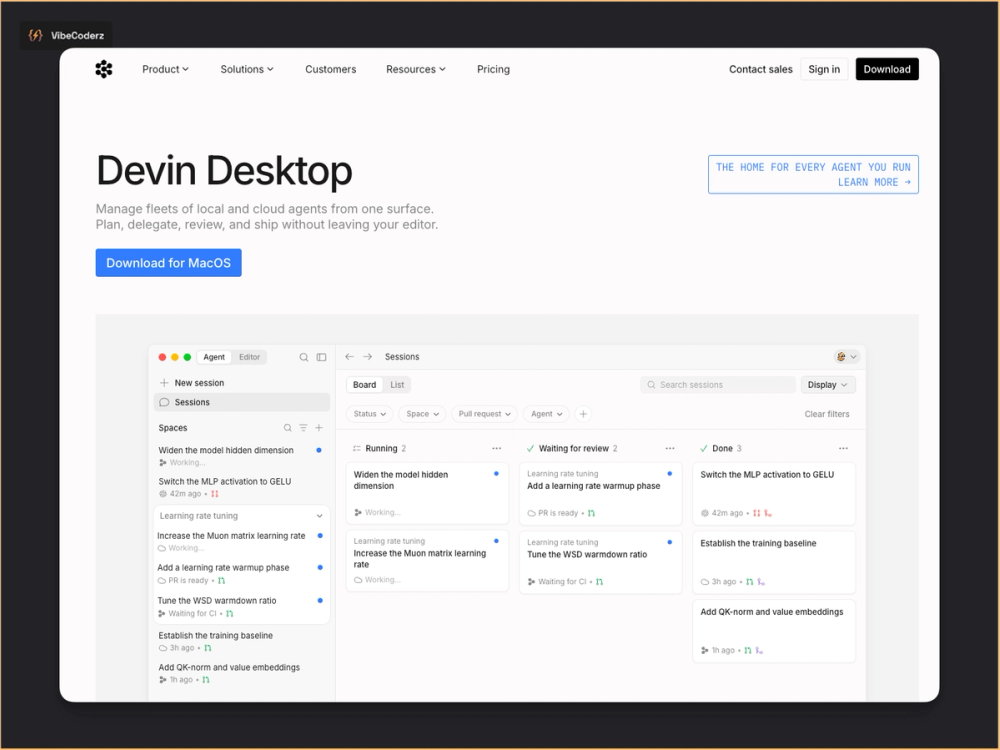Image resolution: width=1000 pixels, height=750 pixels.
Task: Go forward with the right arrow
Action: coord(367,357)
